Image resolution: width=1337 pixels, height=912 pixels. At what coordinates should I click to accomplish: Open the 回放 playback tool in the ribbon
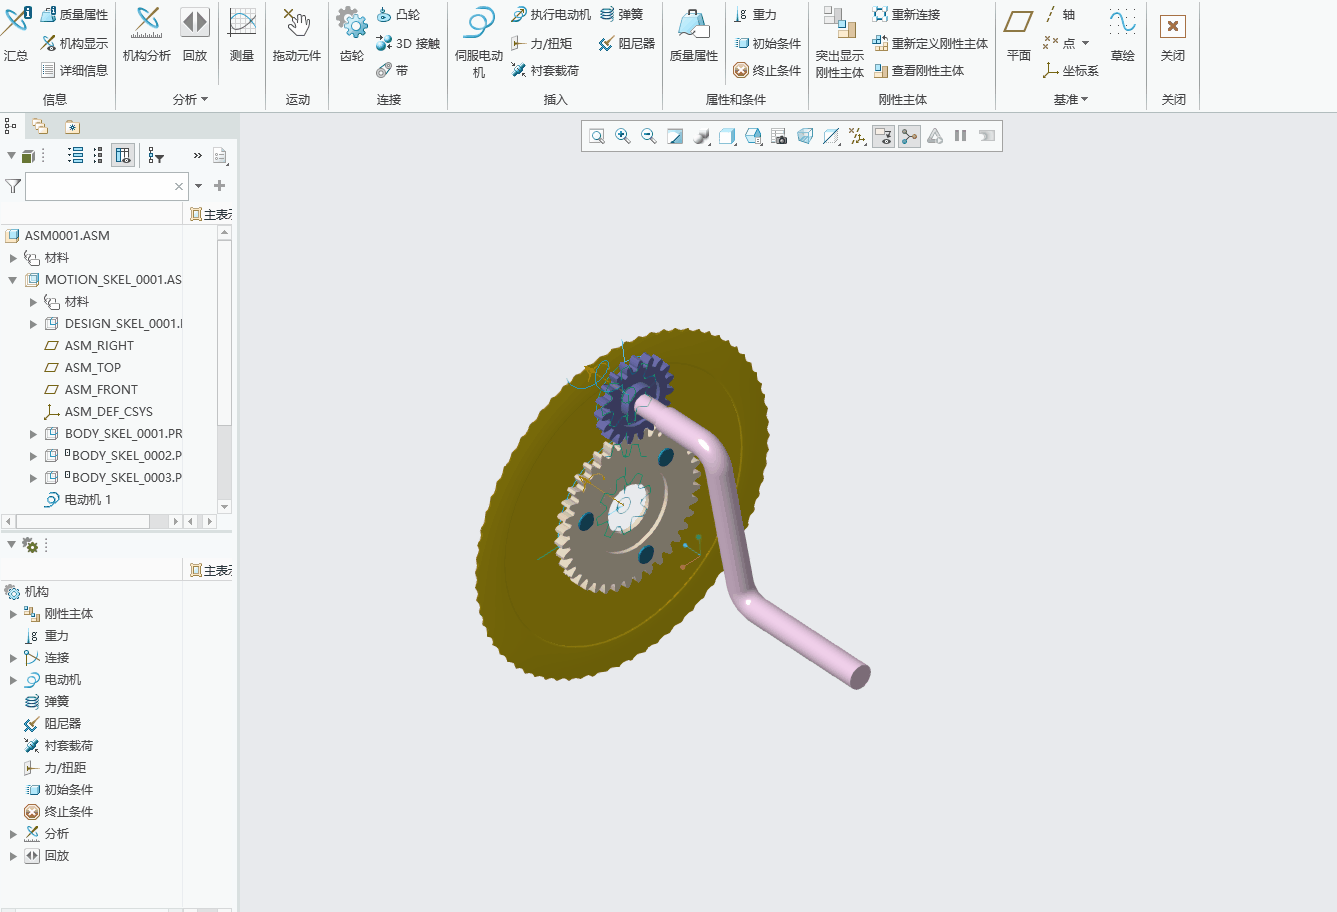tap(195, 35)
